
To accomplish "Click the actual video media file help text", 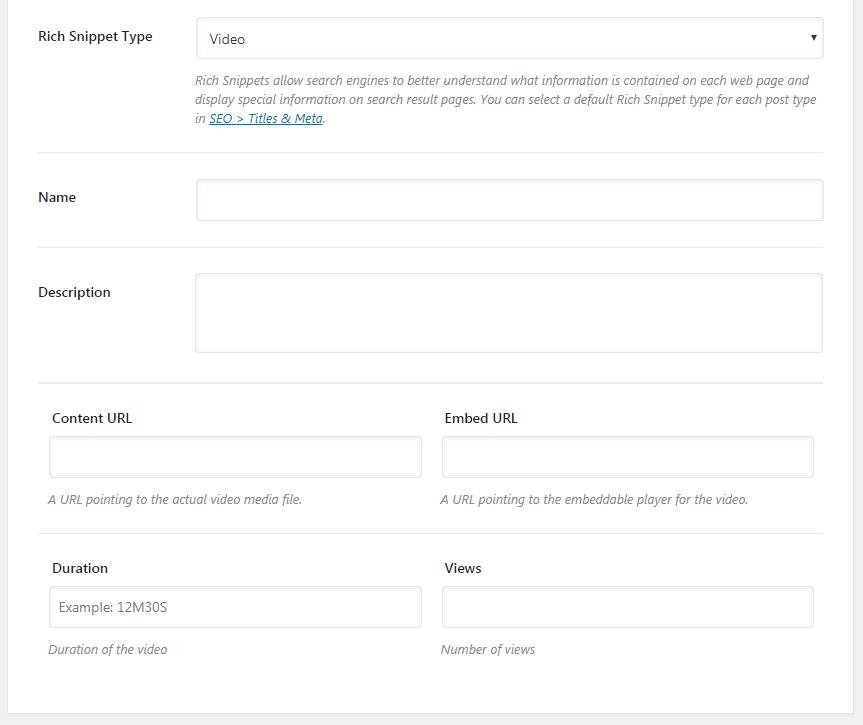I will click(x=175, y=499).
